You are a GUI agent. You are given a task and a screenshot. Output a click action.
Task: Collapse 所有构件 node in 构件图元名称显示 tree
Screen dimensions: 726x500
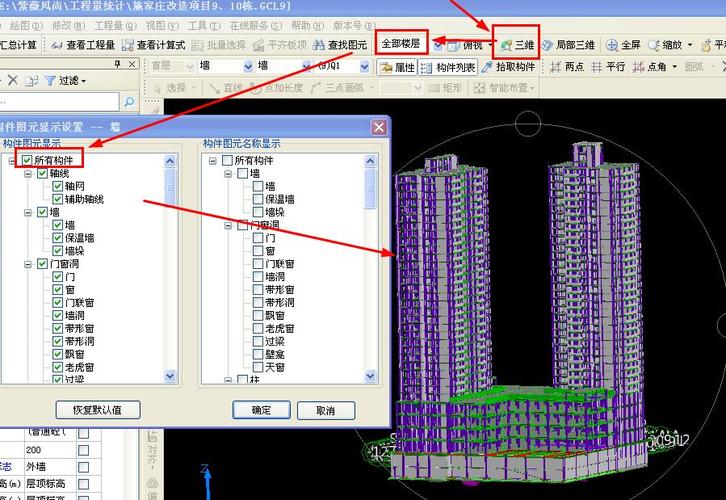click(x=213, y=161)
